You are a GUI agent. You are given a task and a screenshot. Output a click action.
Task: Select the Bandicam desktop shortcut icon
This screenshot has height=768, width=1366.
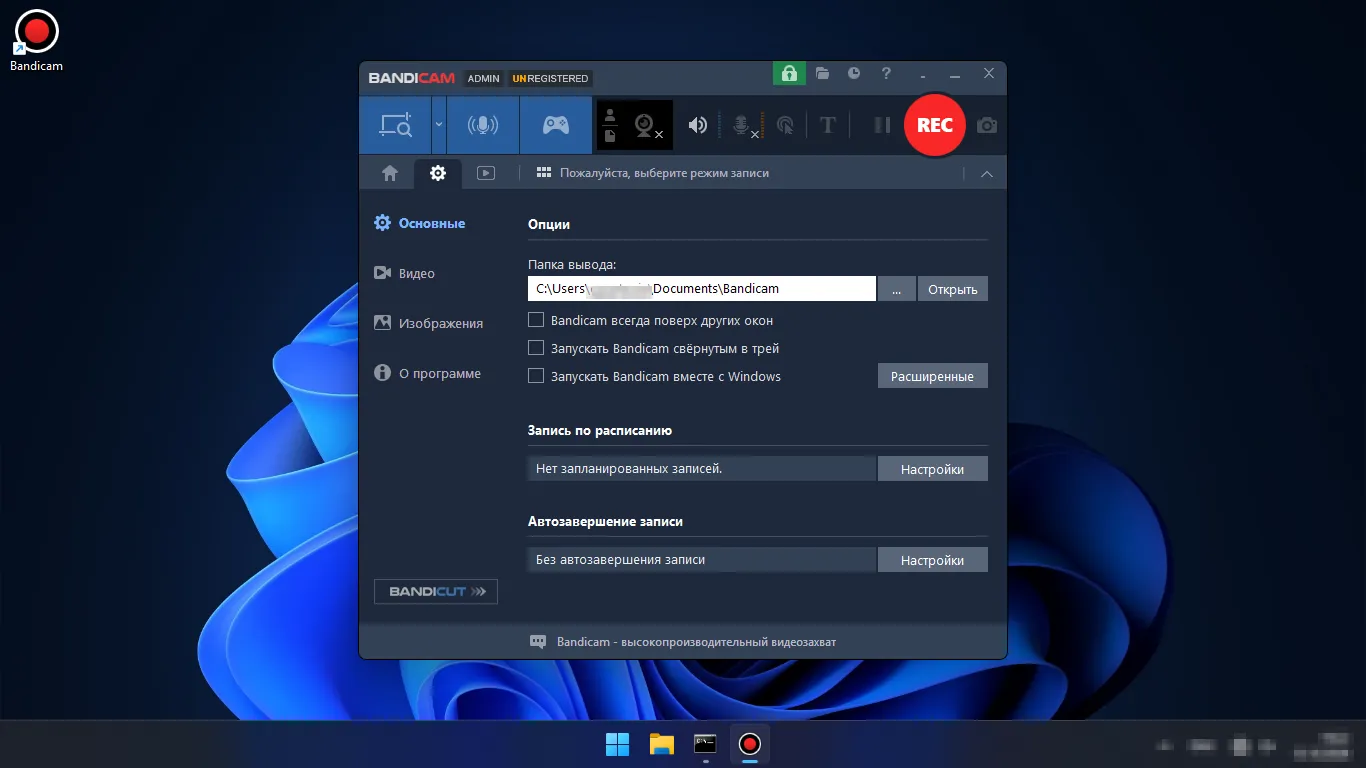click(37, 41)
